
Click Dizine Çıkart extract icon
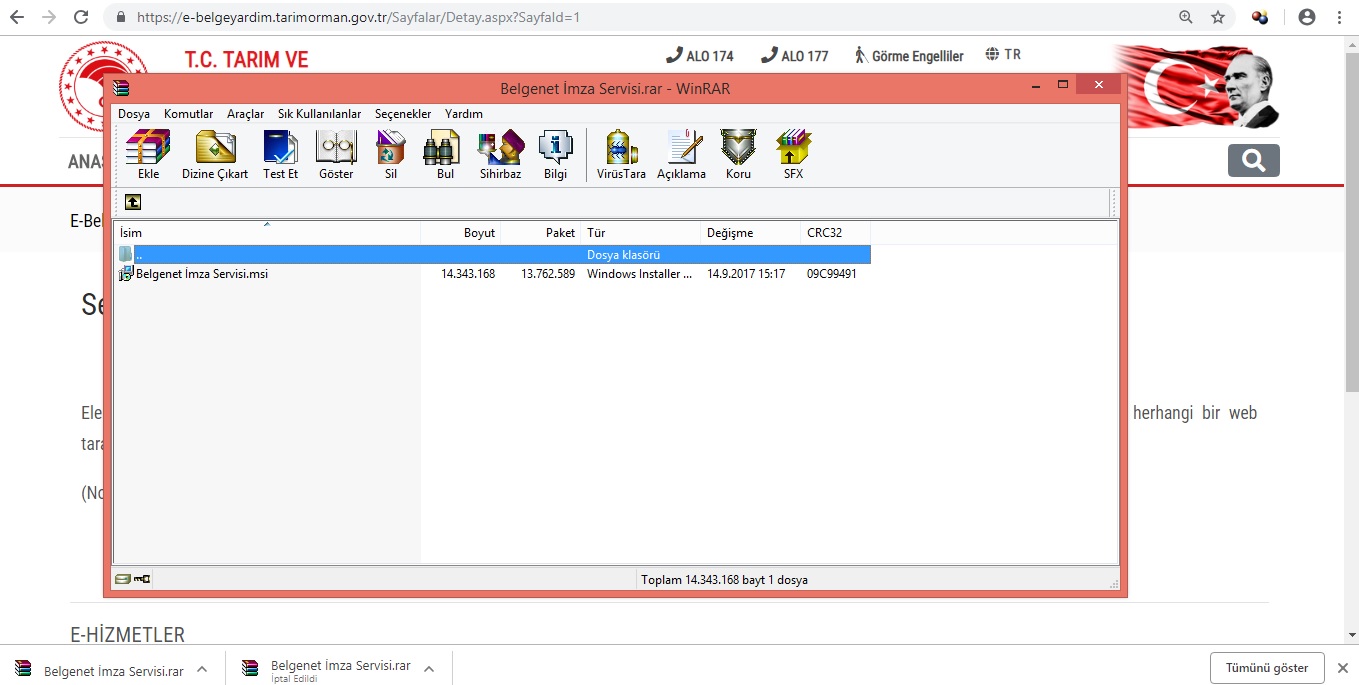[215, 154]
